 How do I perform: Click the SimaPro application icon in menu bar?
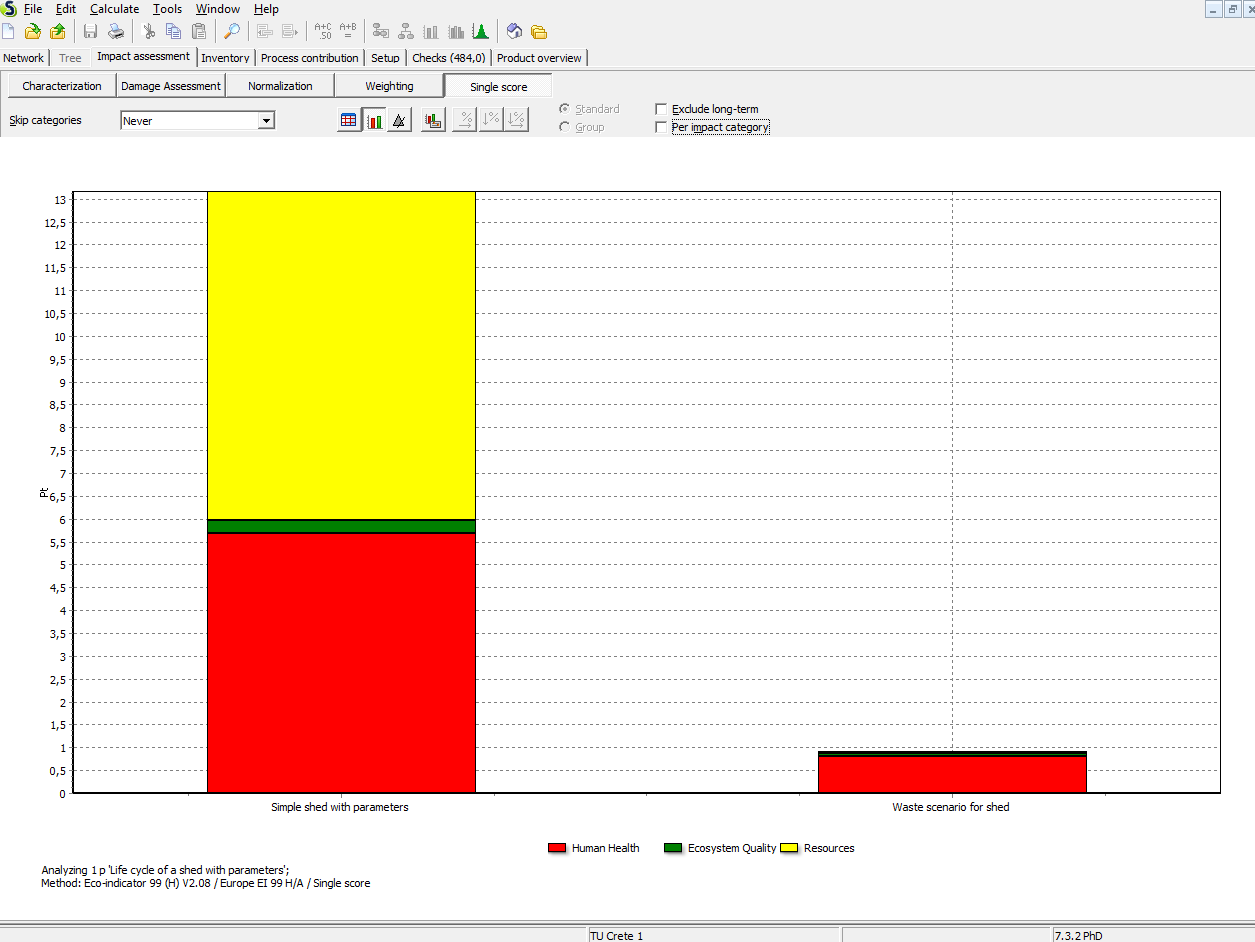(x=9, y=9)
